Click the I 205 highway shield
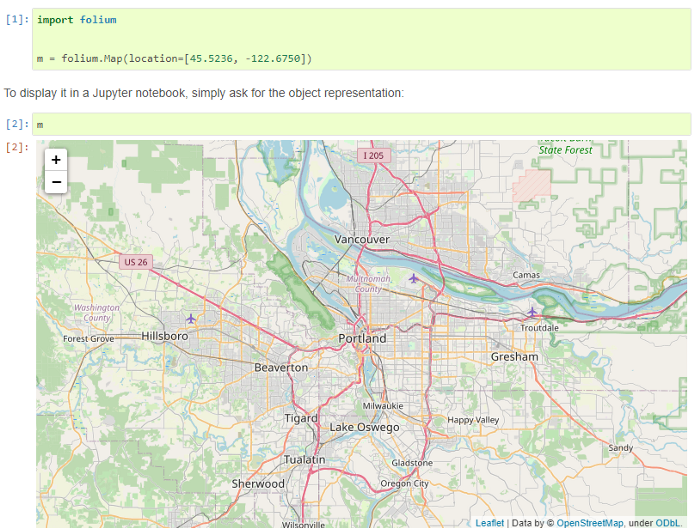Viewport: 700px width, 528px height. [x=373, y=156]
